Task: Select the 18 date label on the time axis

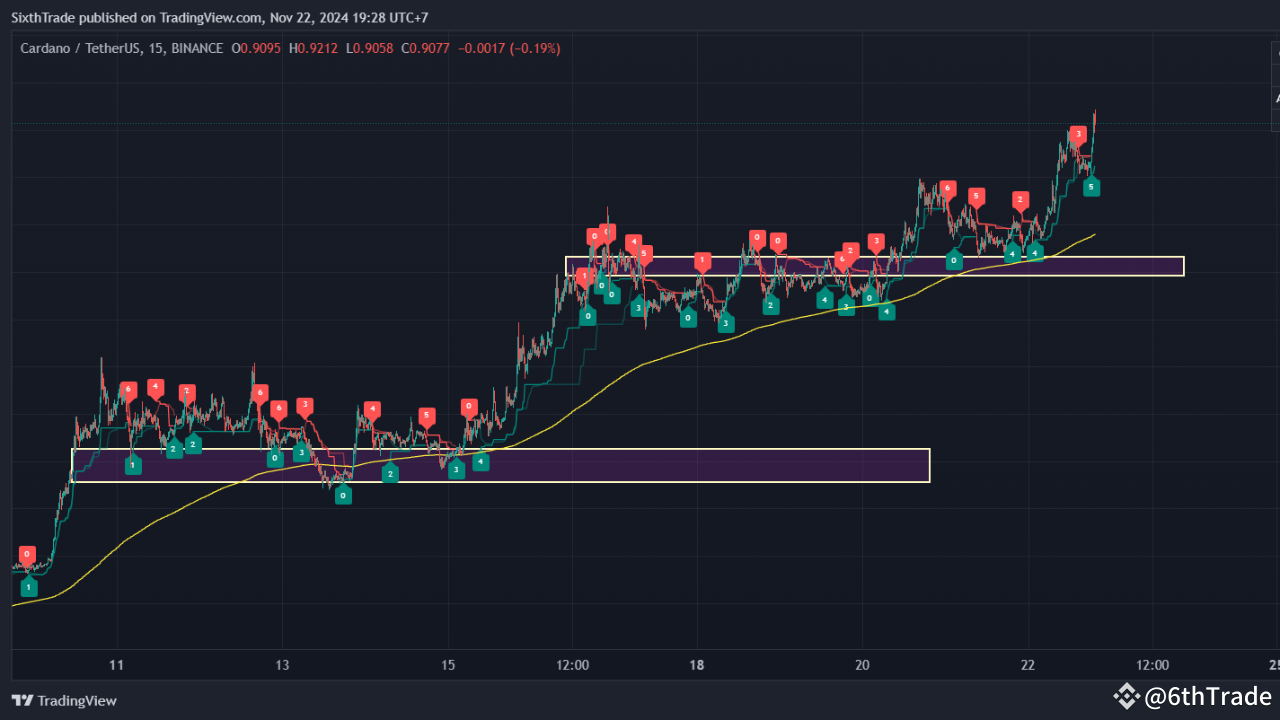Action: point(696,664)
